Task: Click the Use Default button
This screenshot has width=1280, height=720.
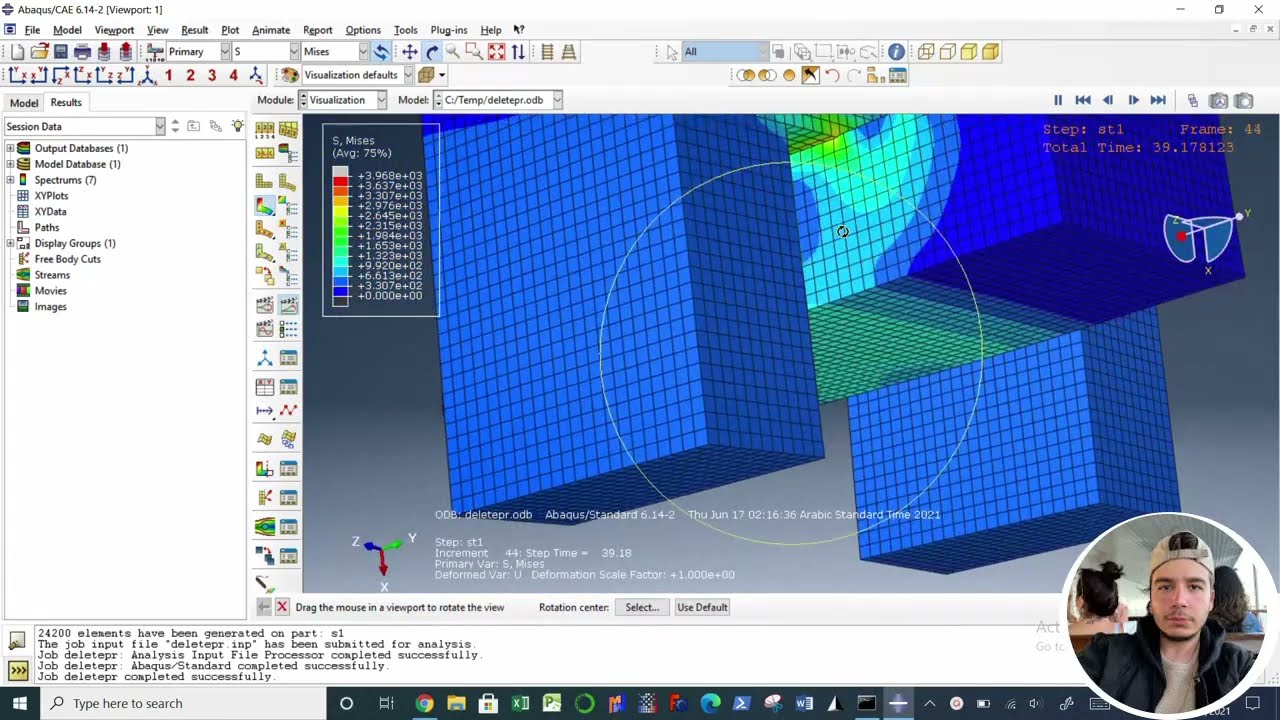Action: click(x=702, y=607)
